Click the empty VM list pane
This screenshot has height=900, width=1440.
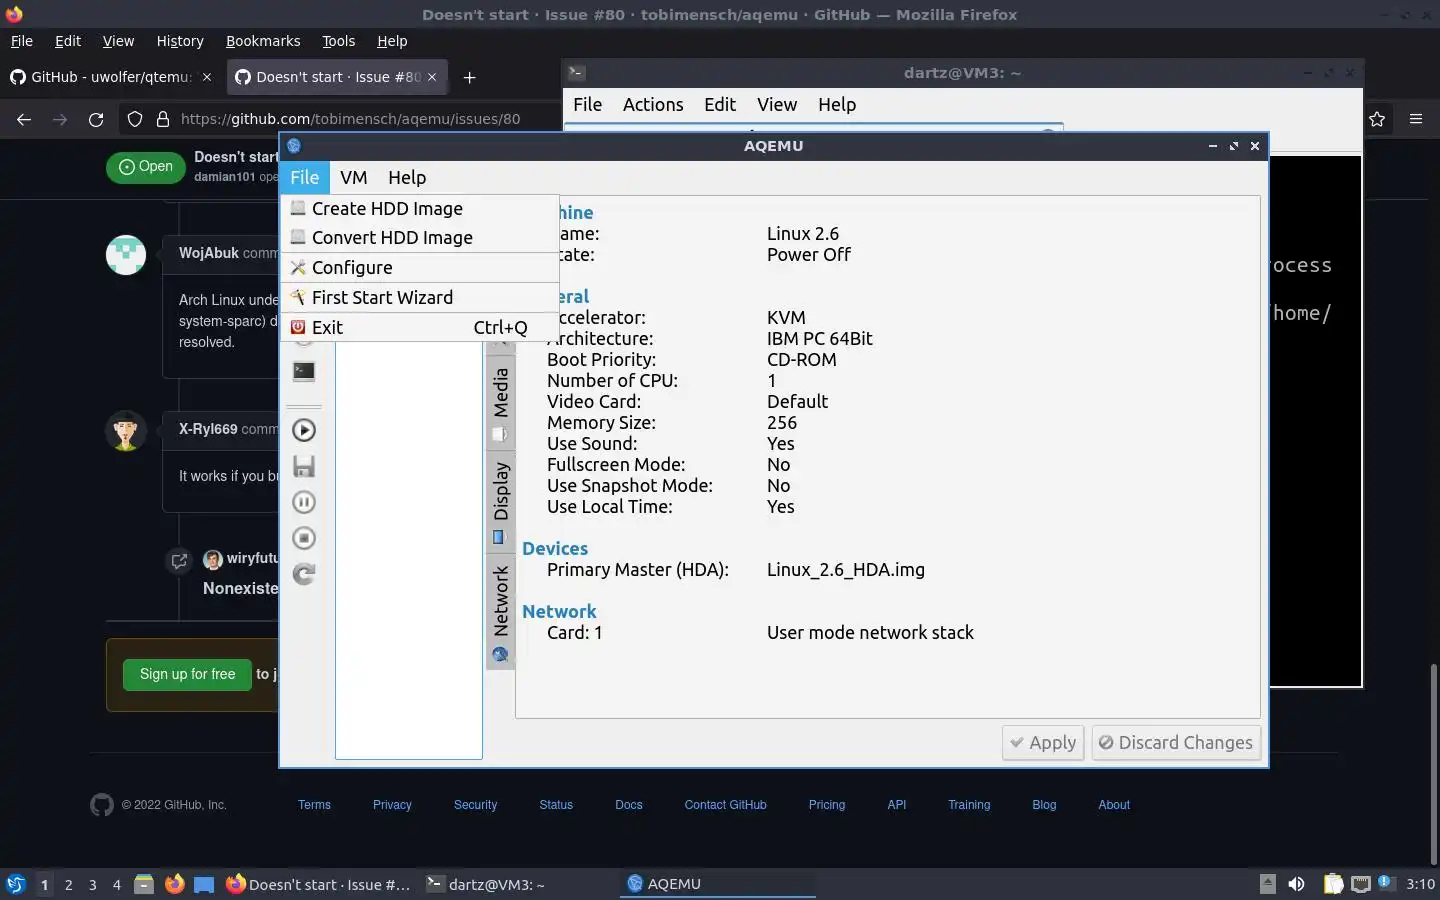[x=408, y=550]
